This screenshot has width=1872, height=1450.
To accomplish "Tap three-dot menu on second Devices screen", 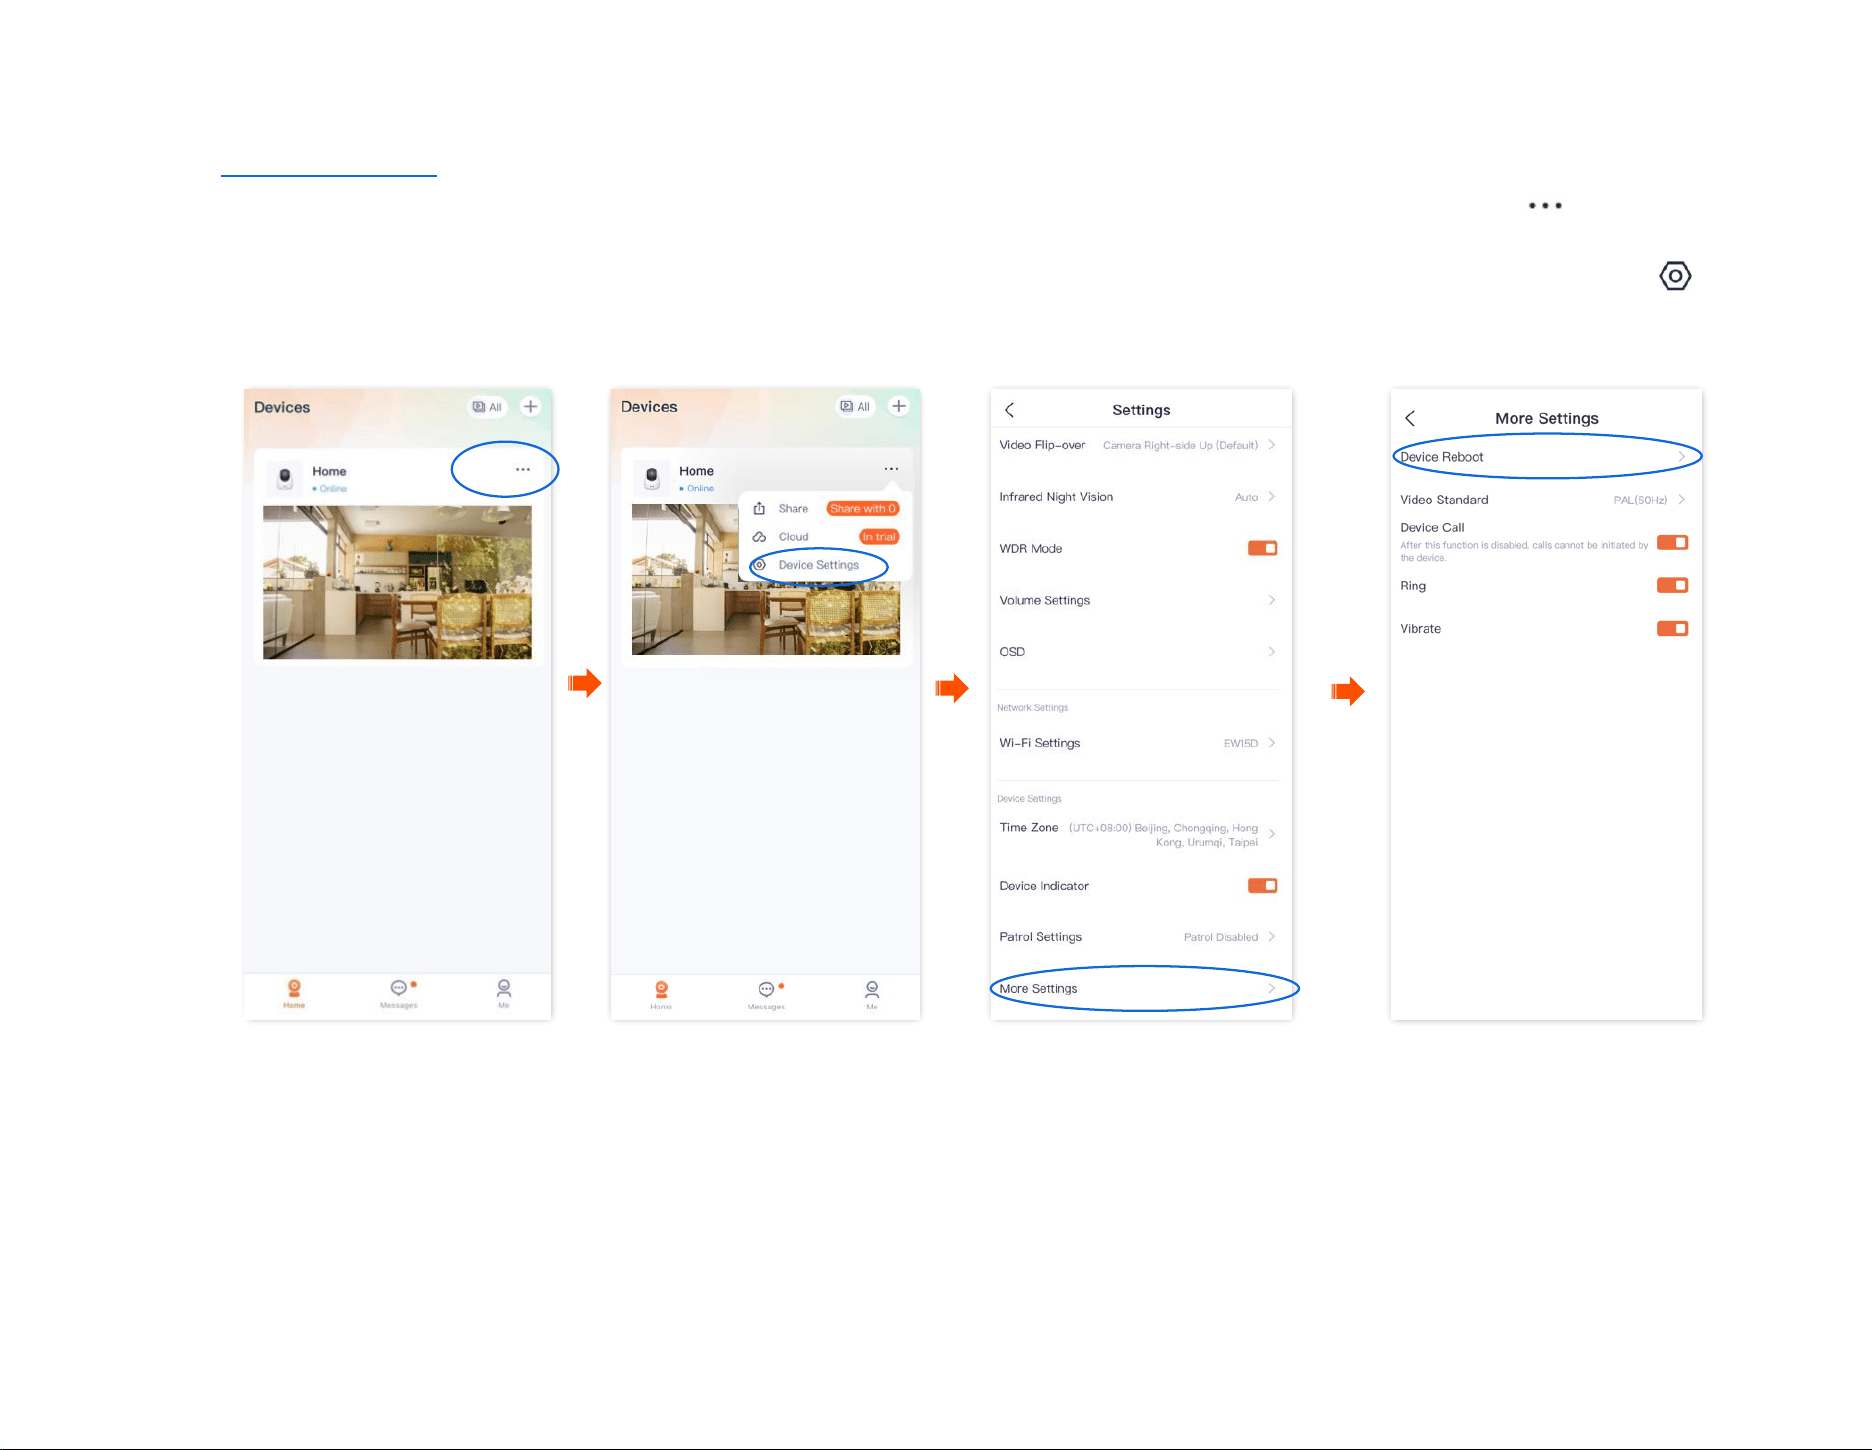I will point(891,469).
